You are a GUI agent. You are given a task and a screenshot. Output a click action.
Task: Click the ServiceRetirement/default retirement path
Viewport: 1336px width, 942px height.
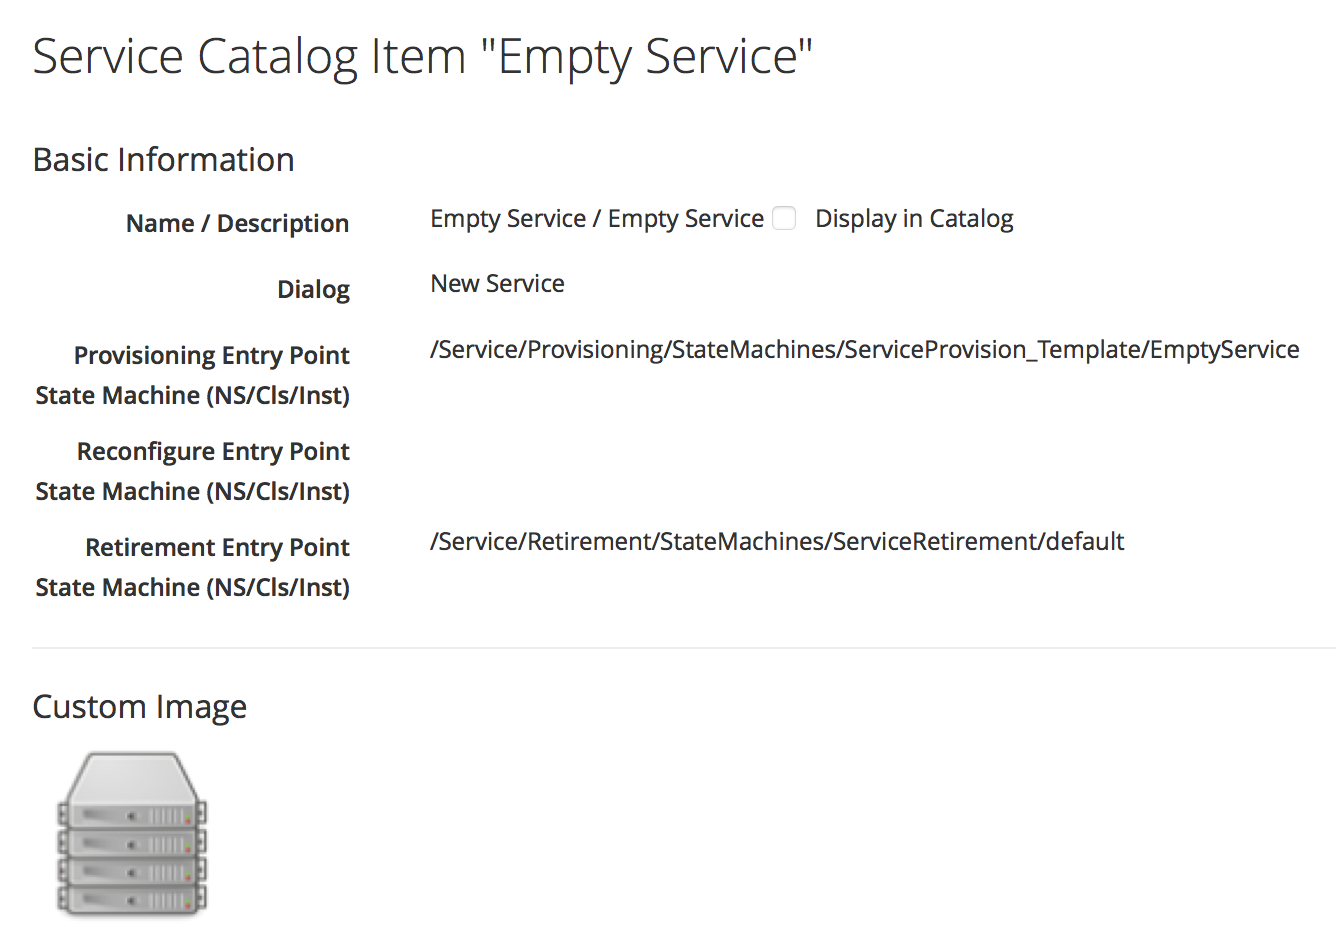pos(777,542)
